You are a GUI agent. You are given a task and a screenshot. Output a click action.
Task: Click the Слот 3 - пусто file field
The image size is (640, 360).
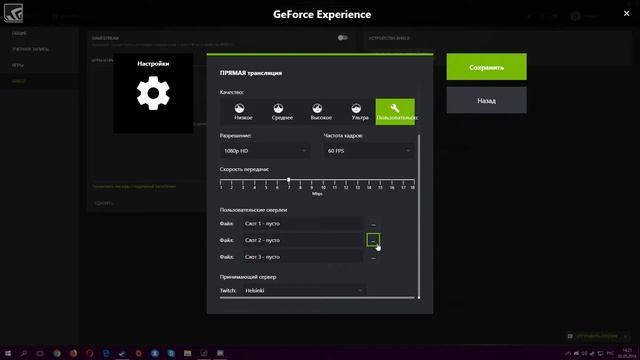pyautogui.click(x=302, y=257)
